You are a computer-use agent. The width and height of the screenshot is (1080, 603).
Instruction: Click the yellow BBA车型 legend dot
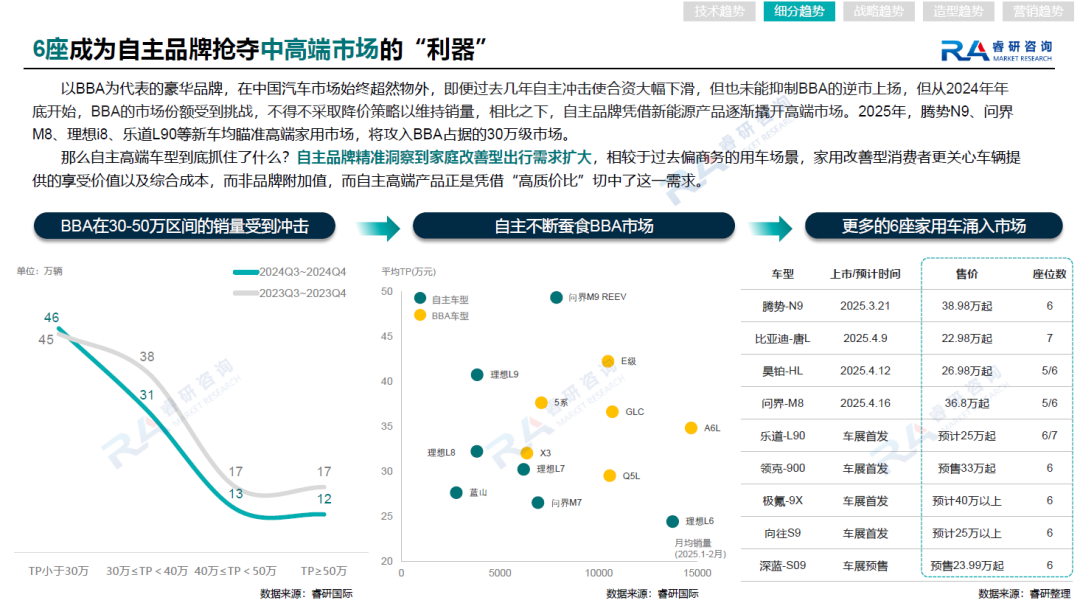[420, 315]
